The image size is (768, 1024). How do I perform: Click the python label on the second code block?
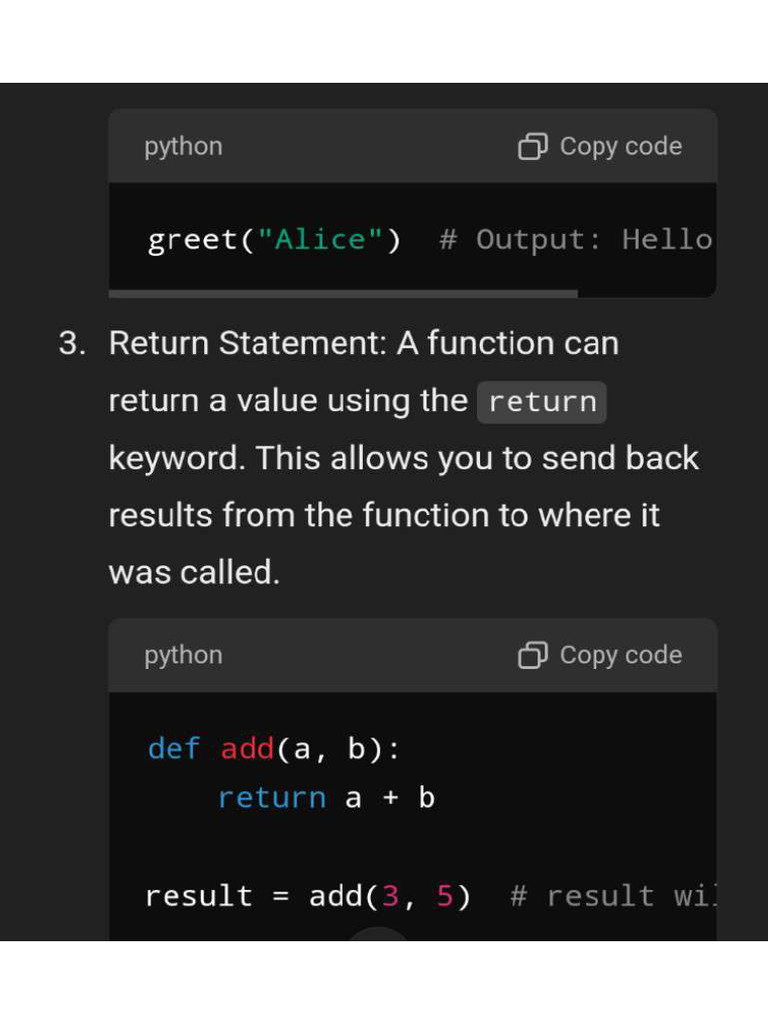click(x=183, y=656)
